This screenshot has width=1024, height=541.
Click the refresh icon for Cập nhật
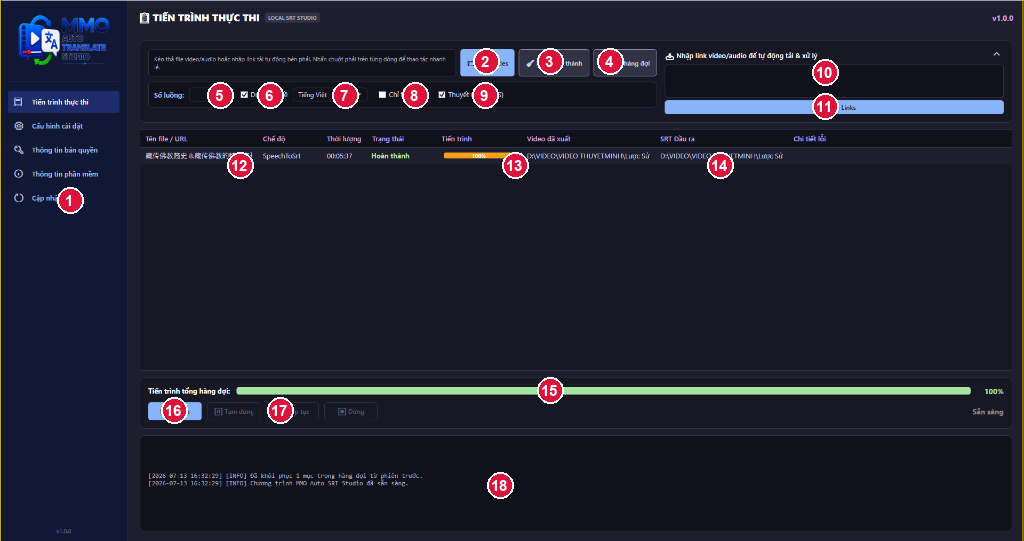click(x=18, y=198)
